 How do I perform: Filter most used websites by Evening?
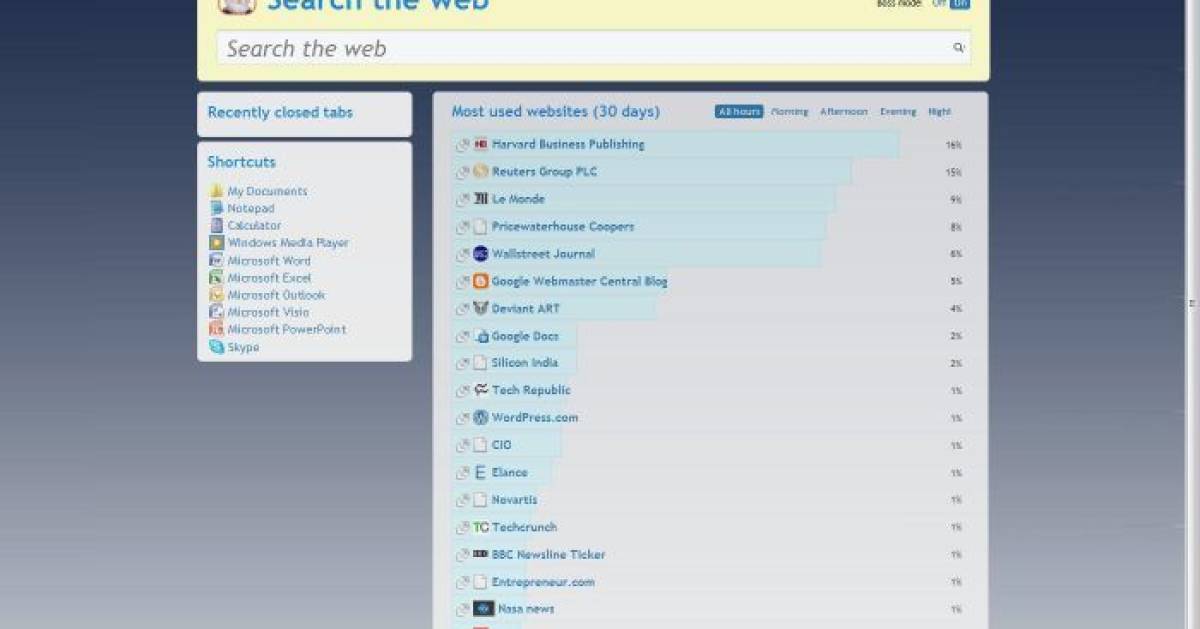click(898, 111)
